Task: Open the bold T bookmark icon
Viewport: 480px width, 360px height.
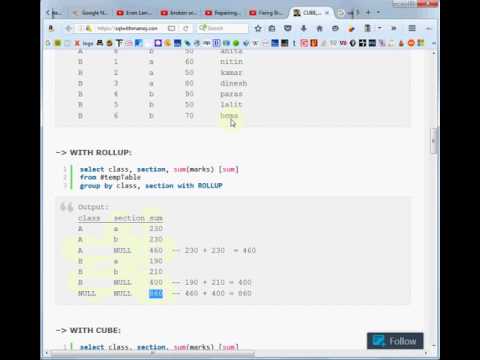Action: click(119, 43)
